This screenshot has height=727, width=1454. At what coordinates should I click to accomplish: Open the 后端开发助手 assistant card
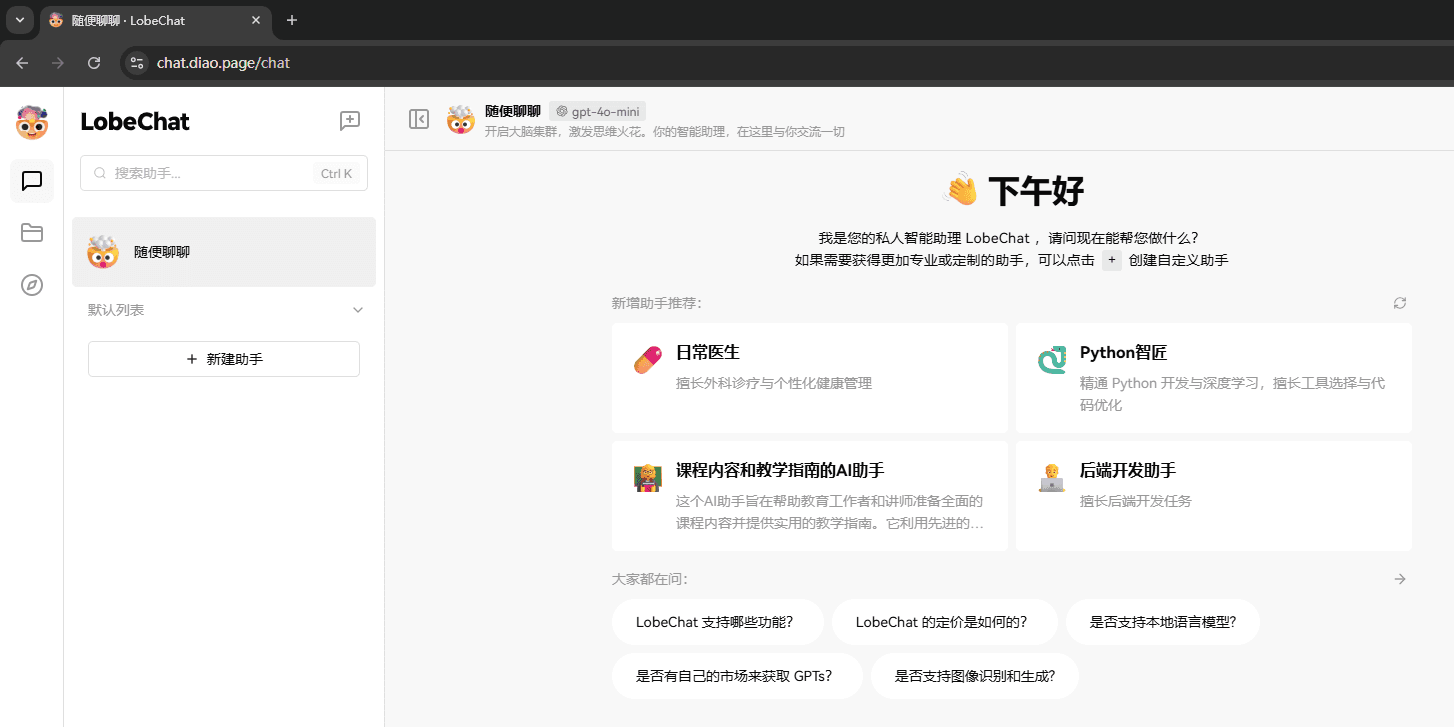(1214, 496)
